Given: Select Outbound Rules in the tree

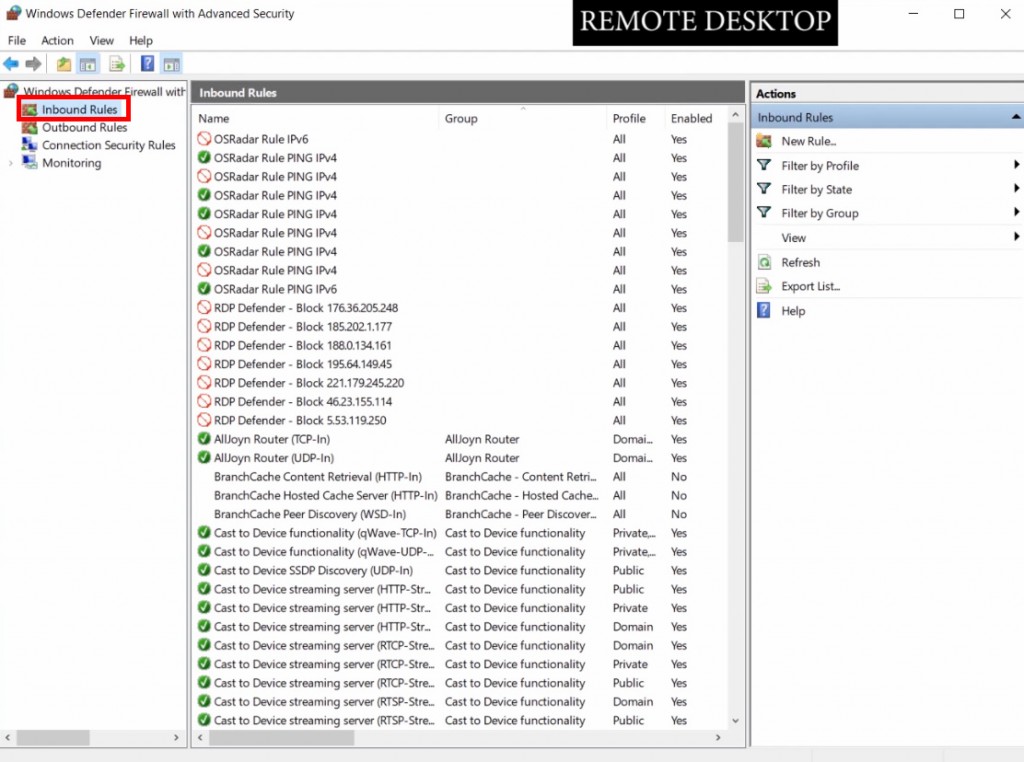Looking at the screenshot, I should [x=84, y=127].
